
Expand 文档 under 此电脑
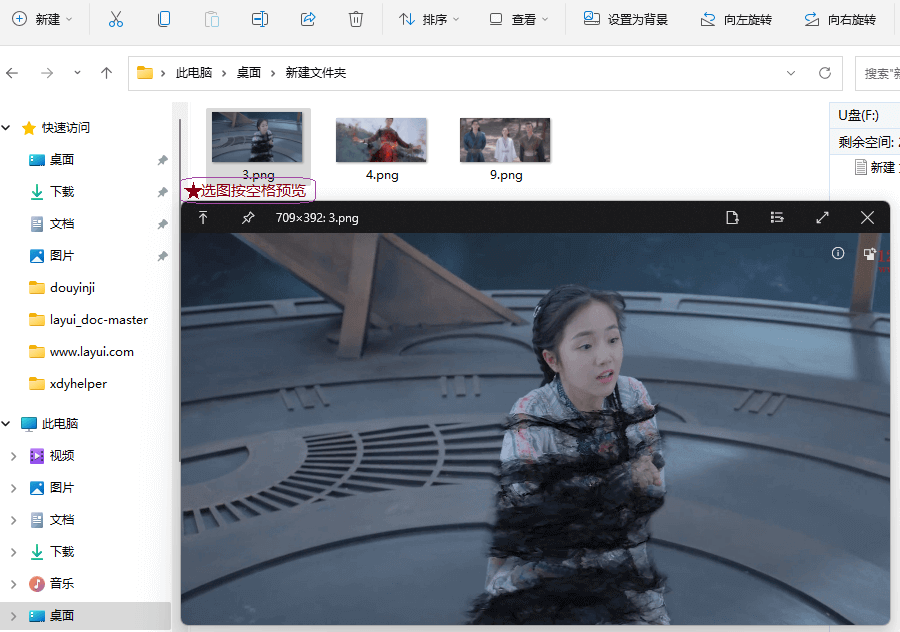pyautogui.click(x=14, y=520)
